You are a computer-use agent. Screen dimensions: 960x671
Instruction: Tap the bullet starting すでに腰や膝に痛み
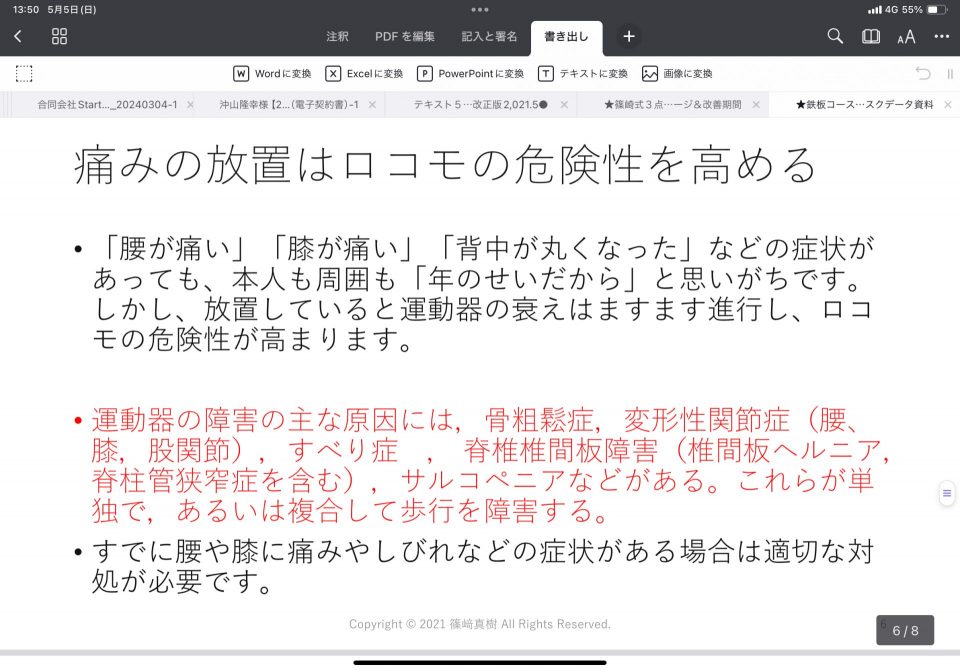482,566
